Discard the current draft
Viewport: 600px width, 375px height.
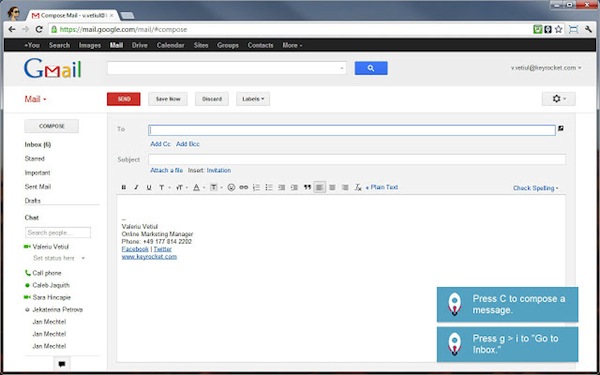tap(212, 99)
